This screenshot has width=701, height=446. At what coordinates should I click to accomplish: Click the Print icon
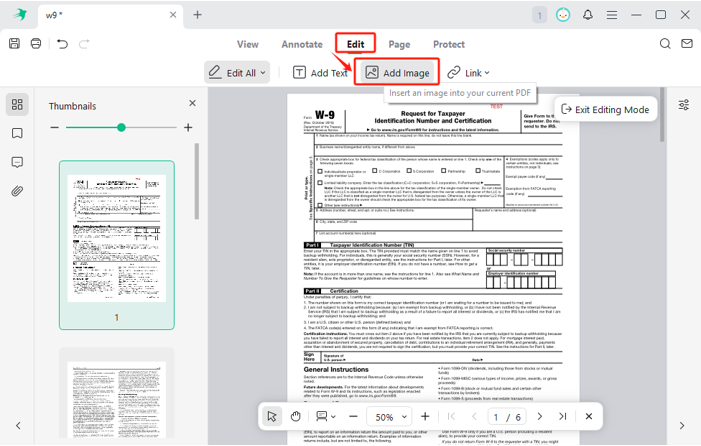[x=36, y=43]
